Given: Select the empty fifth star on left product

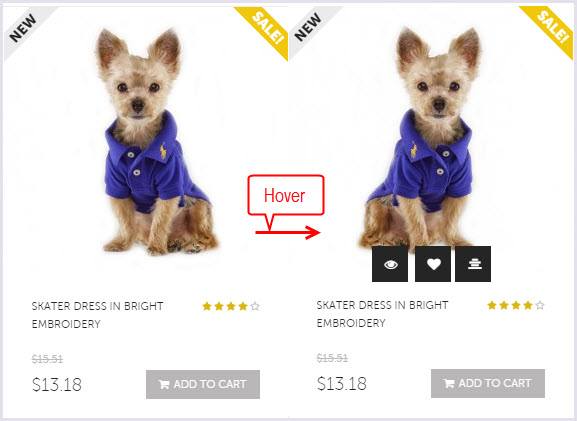Looking at the screenshot, I should [255, 306].
